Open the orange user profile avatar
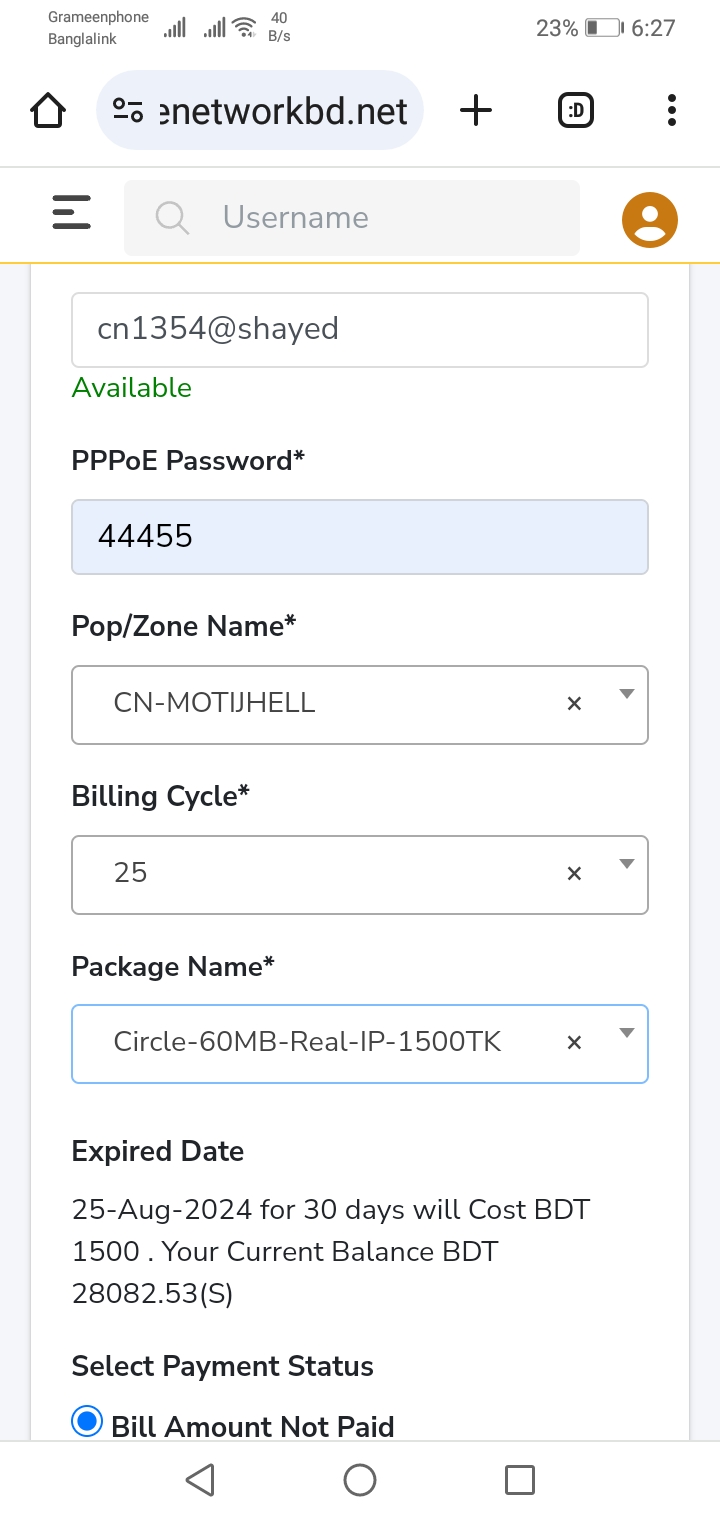 (650, 219)
